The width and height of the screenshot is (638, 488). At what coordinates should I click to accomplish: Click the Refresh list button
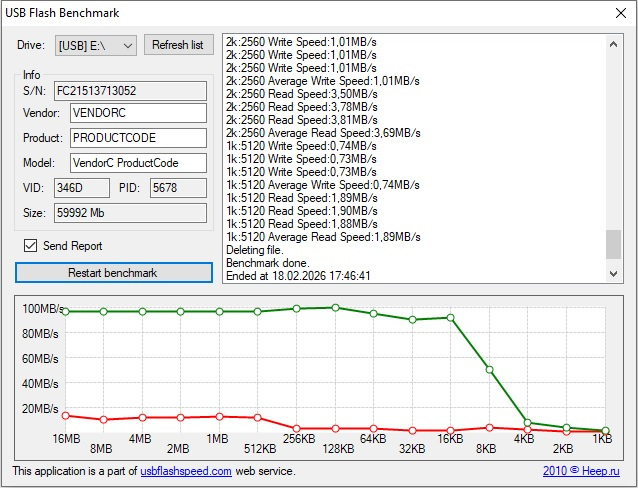pyautogui.click(x=179, y=45)
